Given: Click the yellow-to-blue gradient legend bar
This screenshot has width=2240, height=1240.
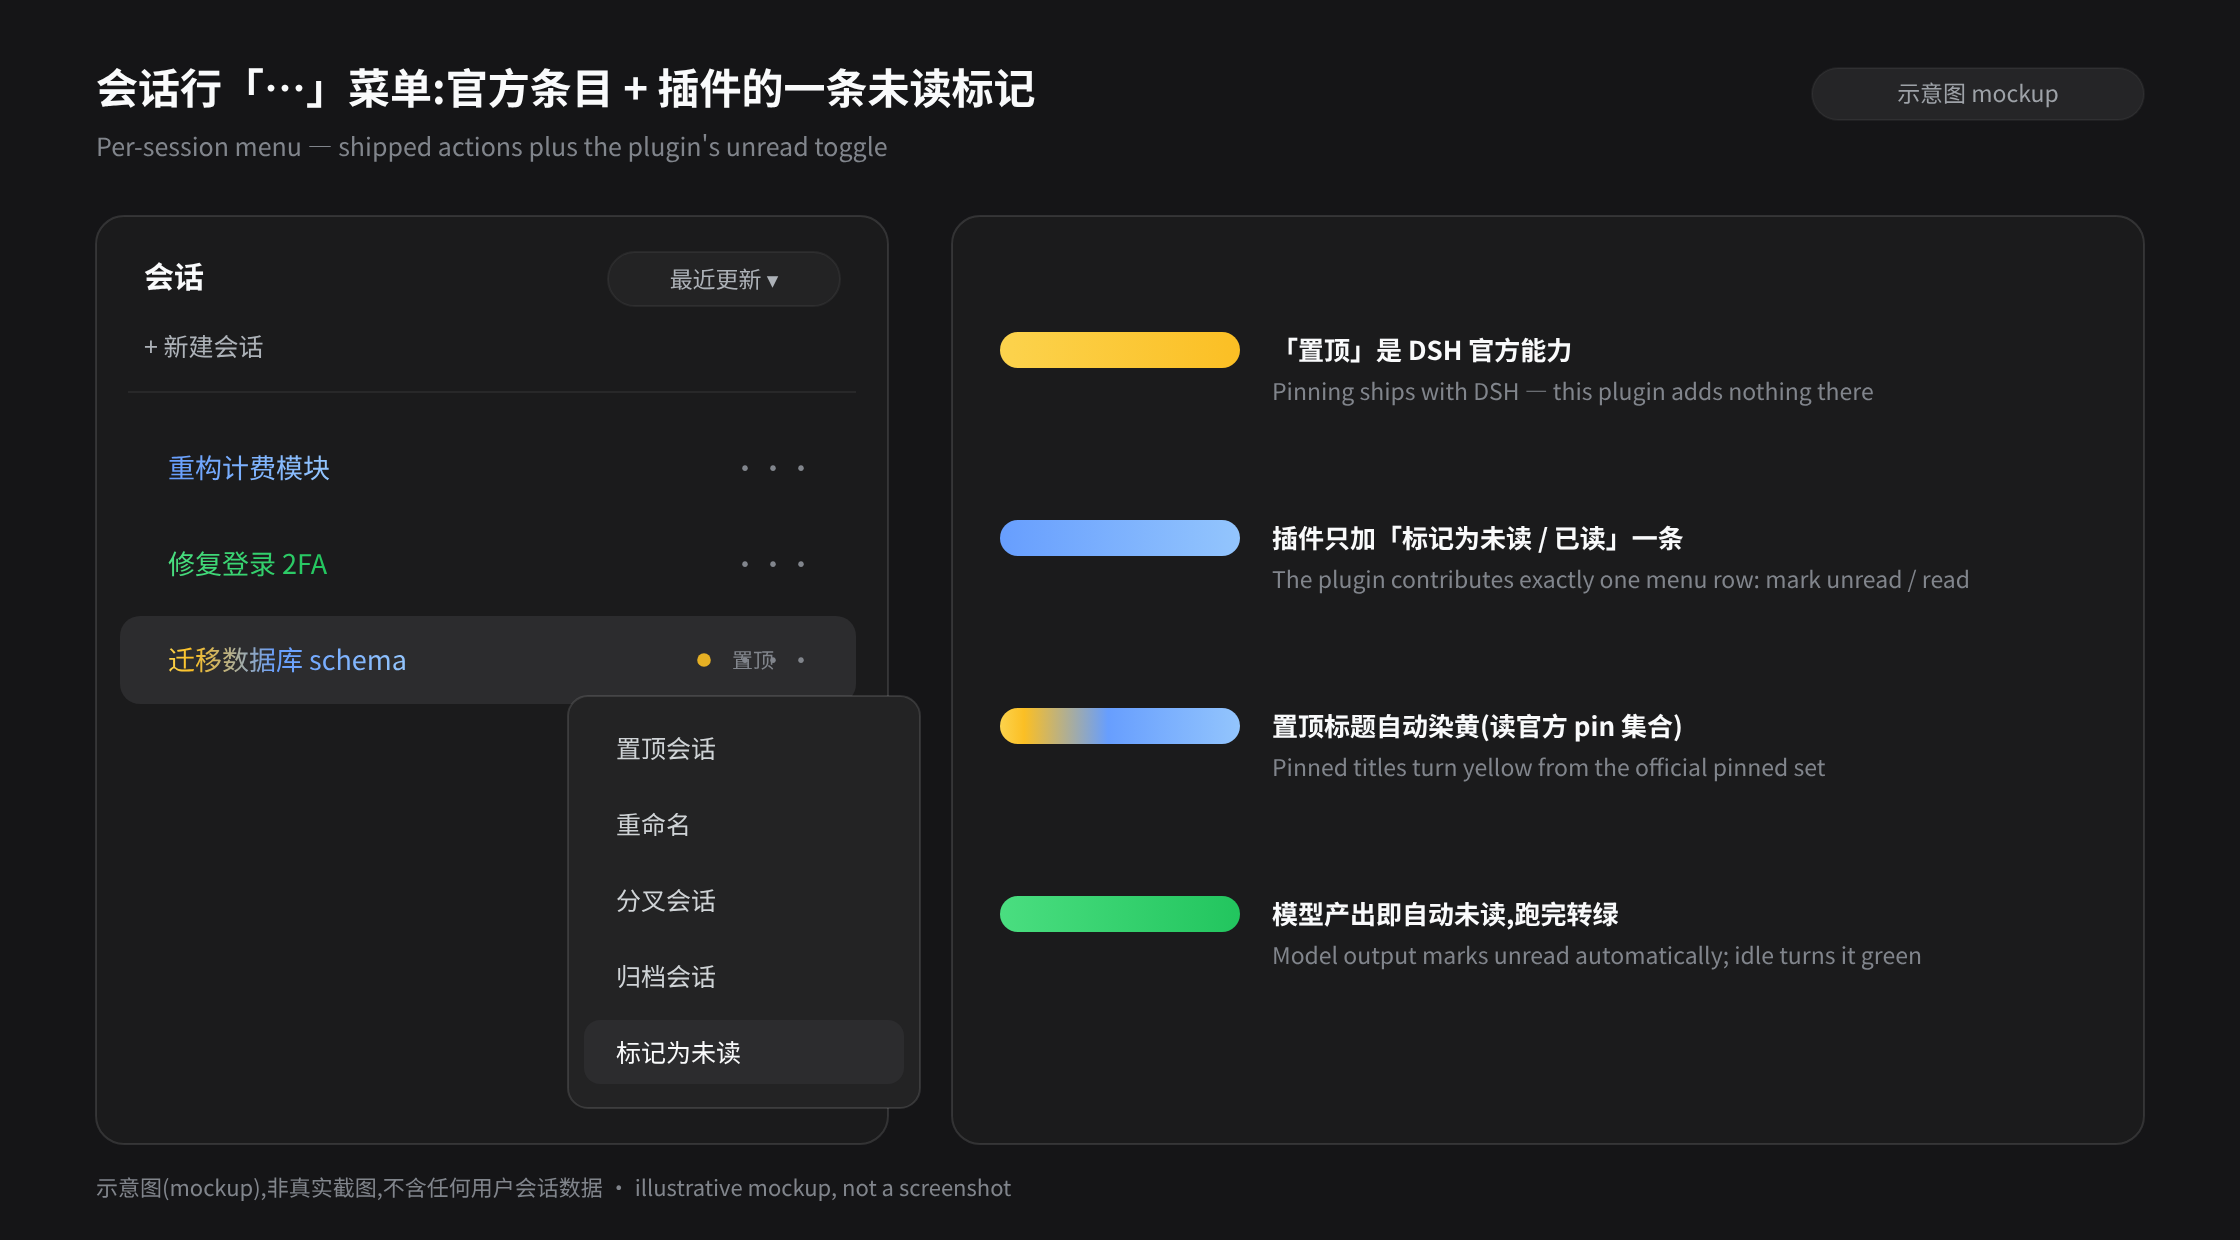Looking at the screenshot, I should [x=1120, y=726].
